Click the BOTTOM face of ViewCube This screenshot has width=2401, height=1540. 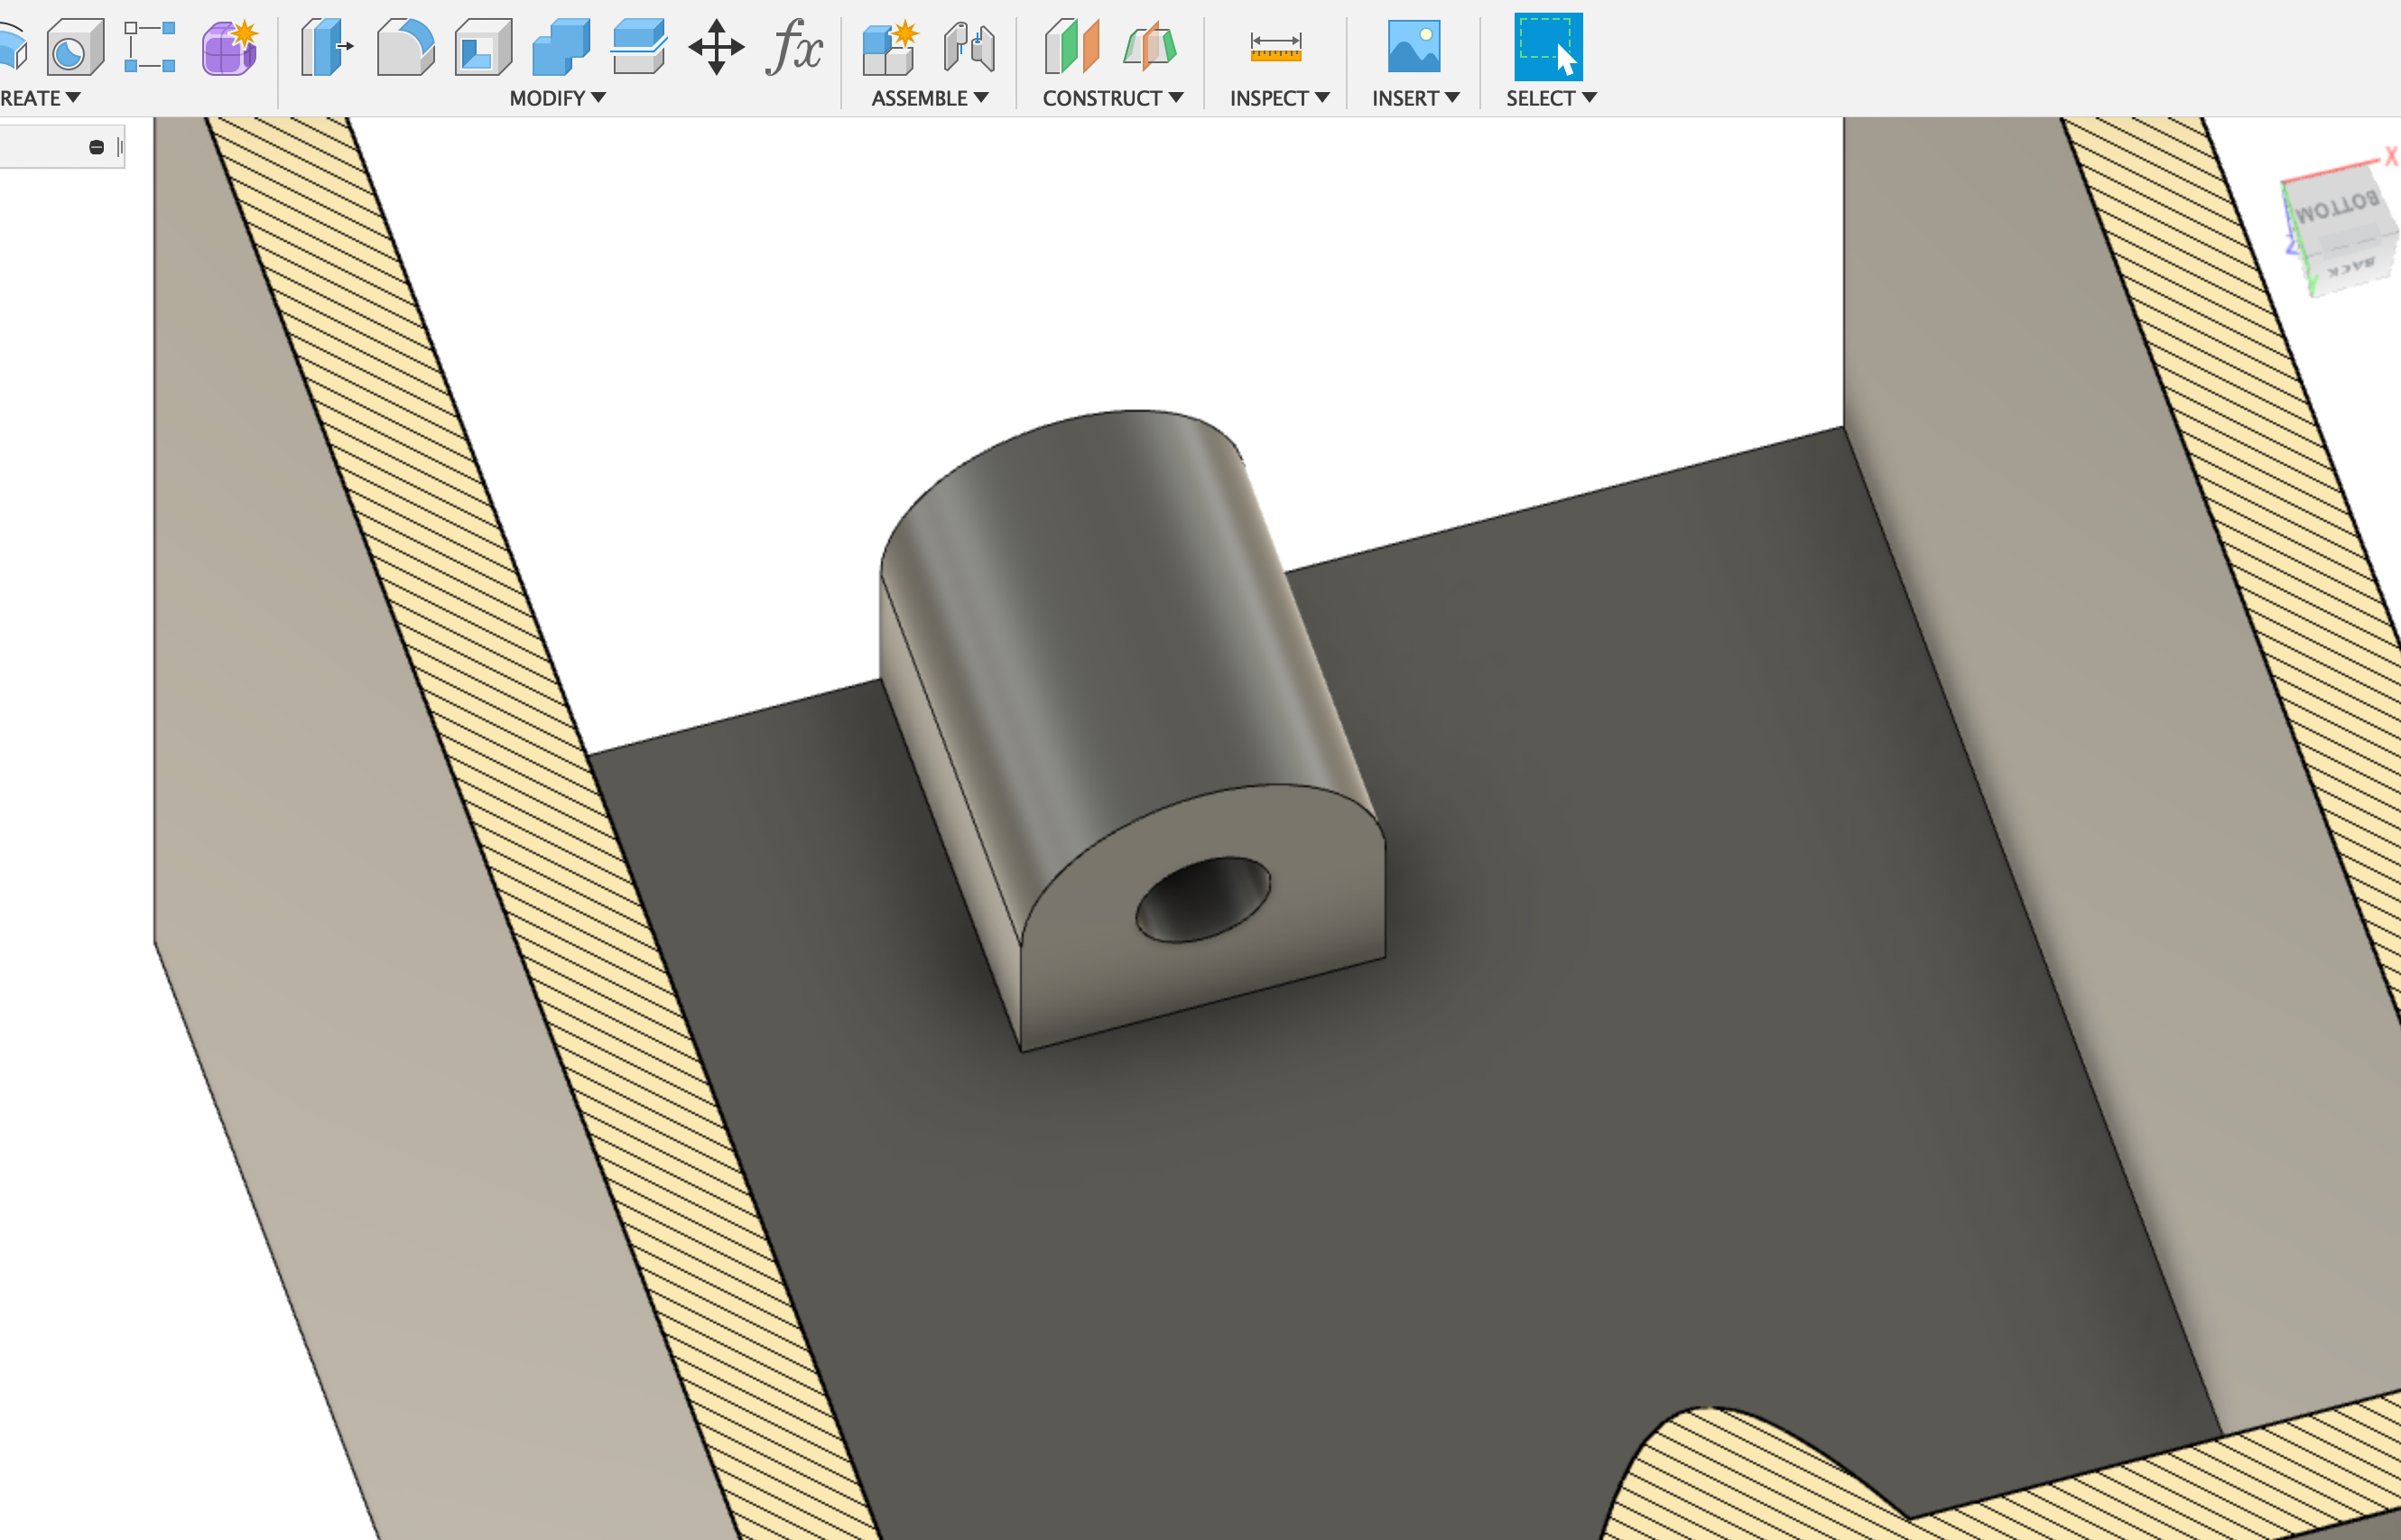pyautogui.click(x=2336, y=208)
